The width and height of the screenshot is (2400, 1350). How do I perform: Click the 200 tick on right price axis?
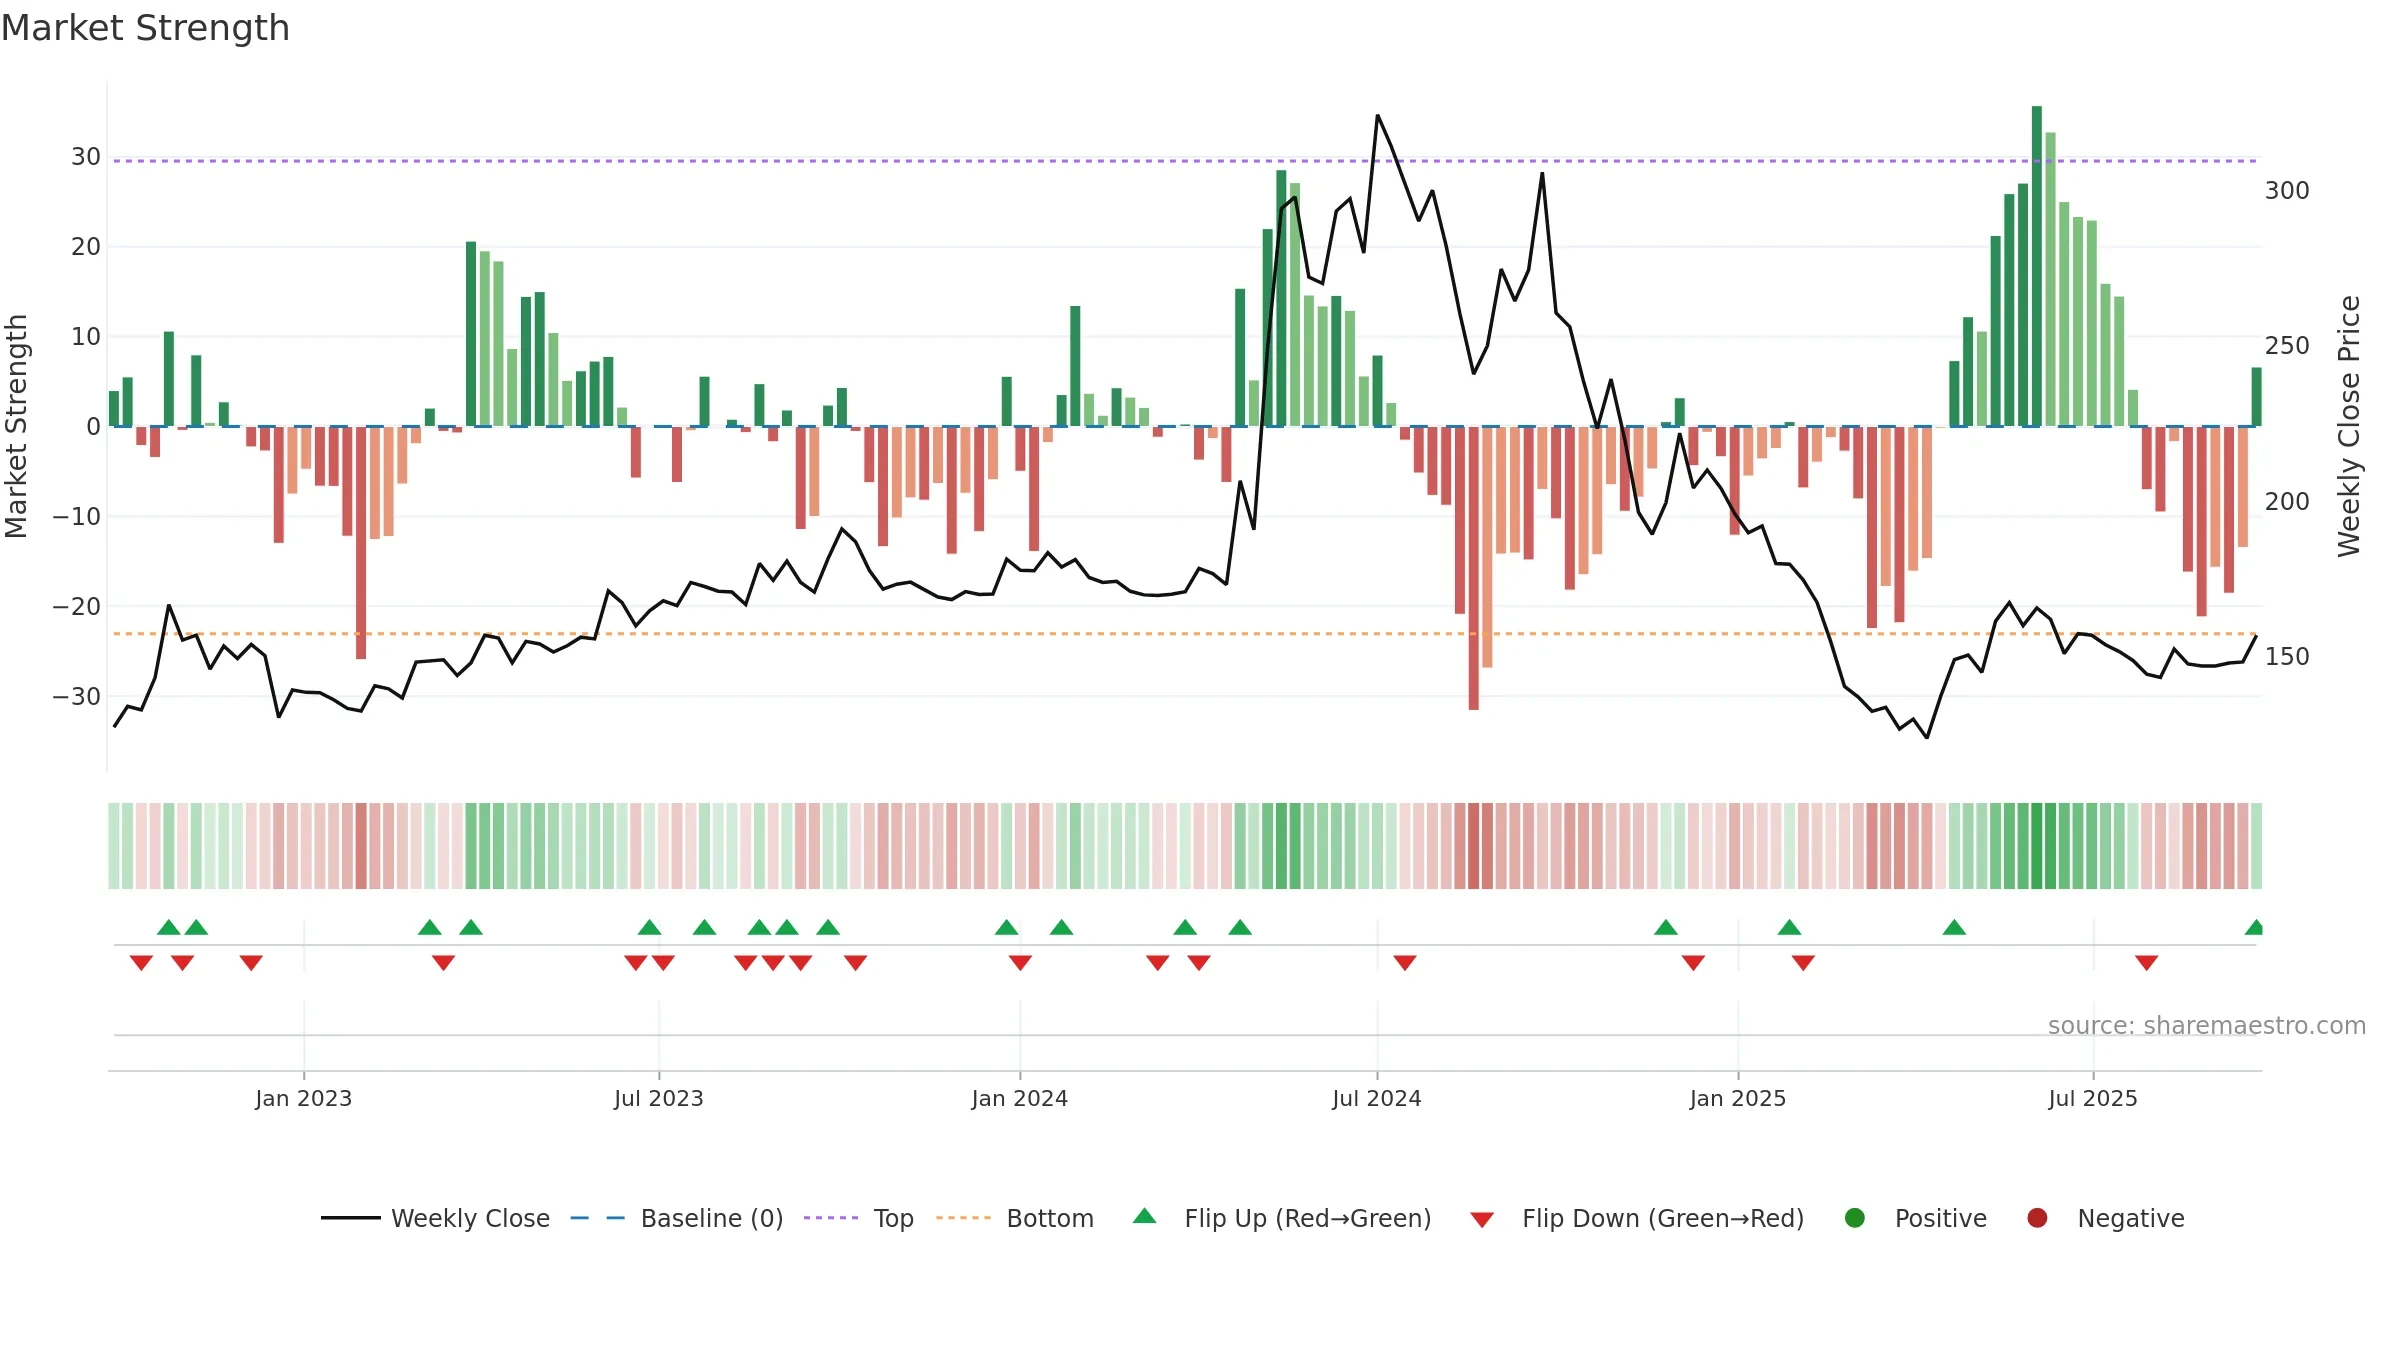pos(2287,501)
